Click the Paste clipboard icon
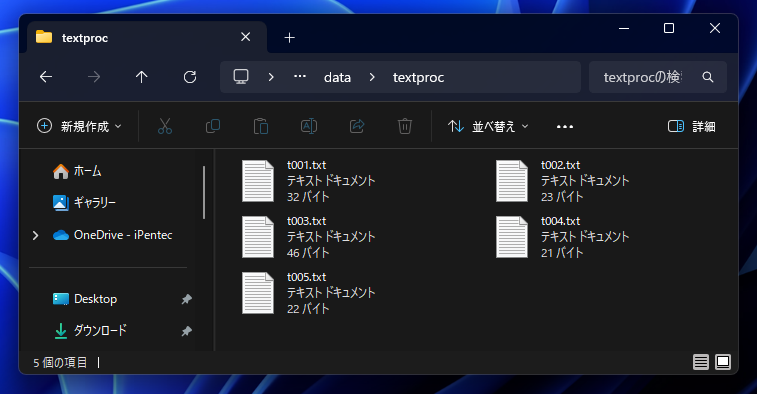 pyautogui.click(x=261, y=127)
